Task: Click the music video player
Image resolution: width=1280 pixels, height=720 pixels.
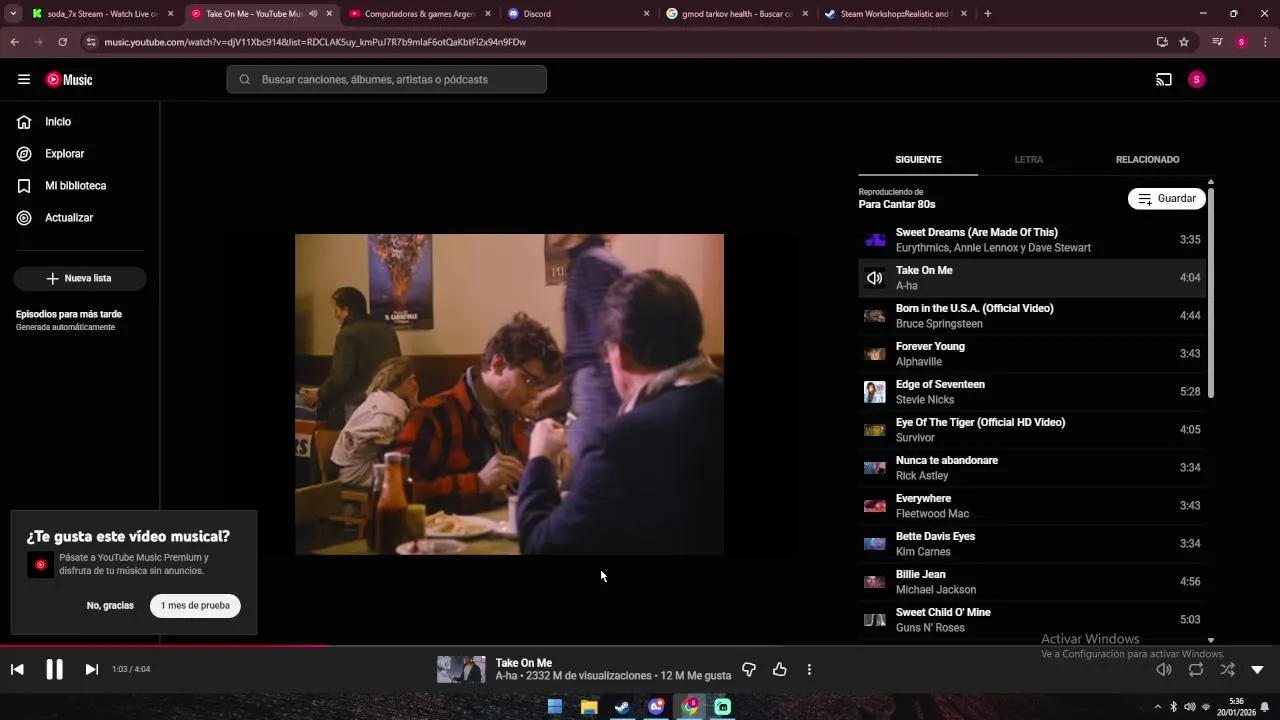Action: click(509, 394)
